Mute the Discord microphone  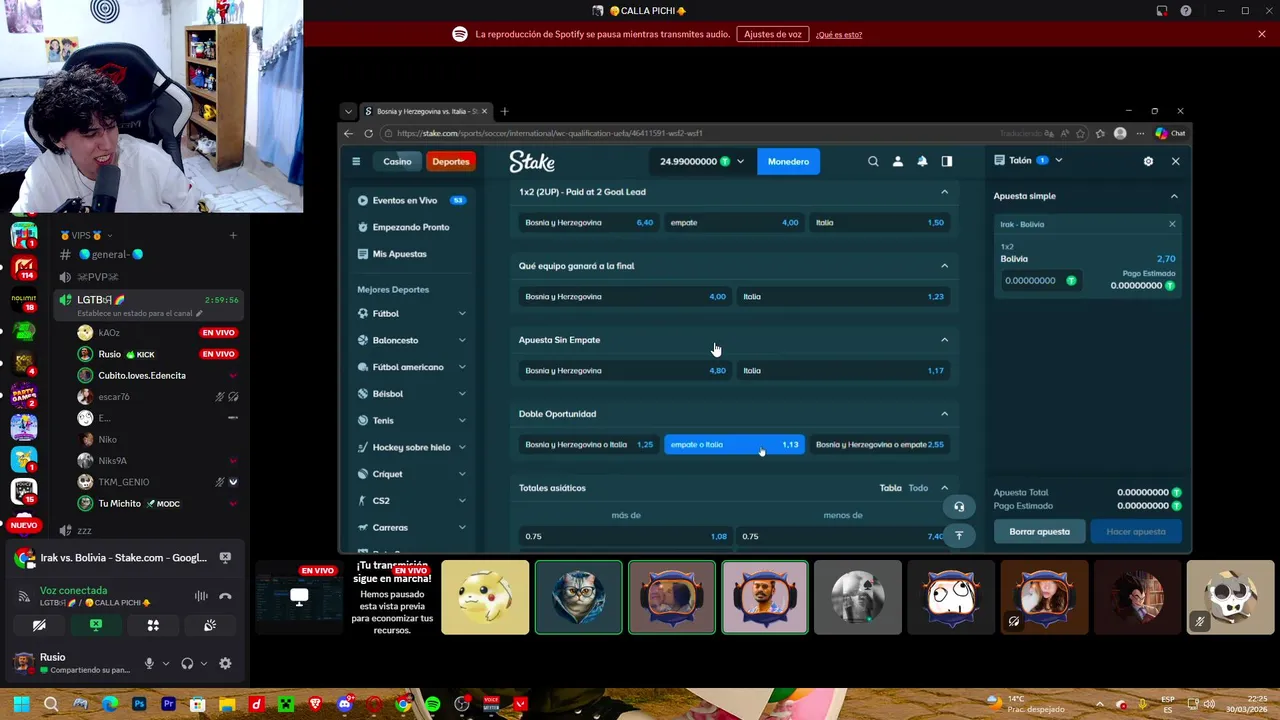[x=149, y=663]
